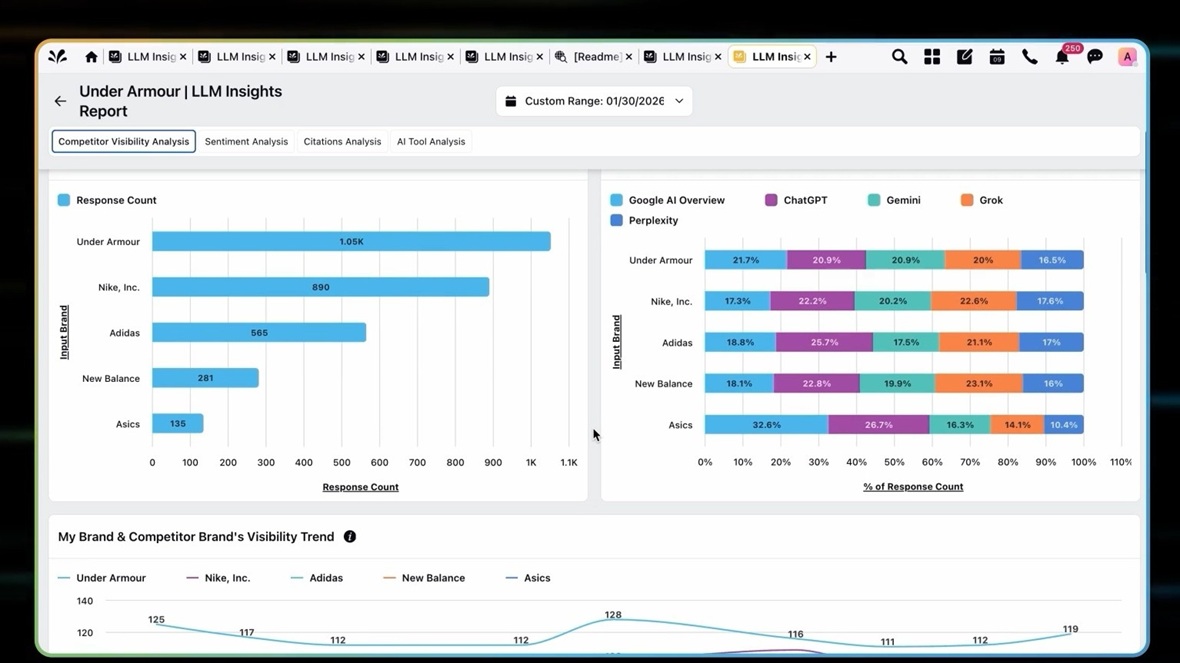Click the phone call icon
Viewport: 1180px width, 663px height.
tap(1029, 56)
